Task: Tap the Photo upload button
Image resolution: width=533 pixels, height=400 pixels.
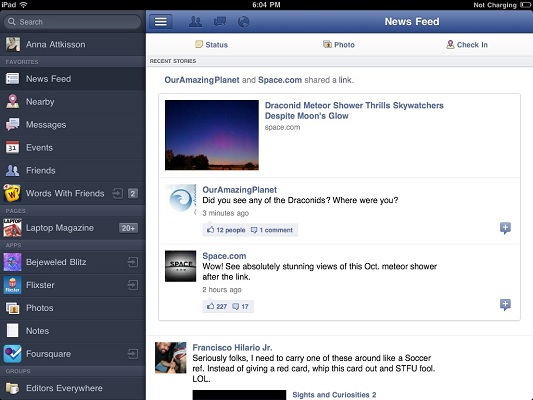Action: point(339,45)
